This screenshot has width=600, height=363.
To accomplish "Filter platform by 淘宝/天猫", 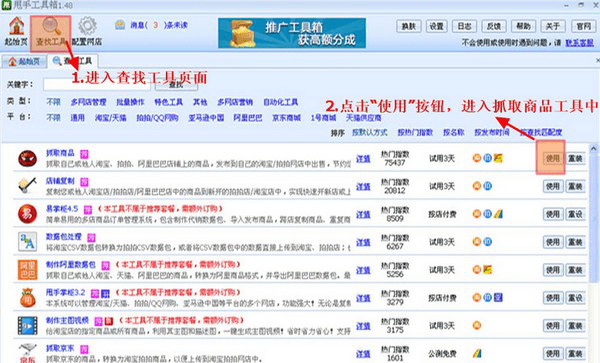I will click(111, 118).
